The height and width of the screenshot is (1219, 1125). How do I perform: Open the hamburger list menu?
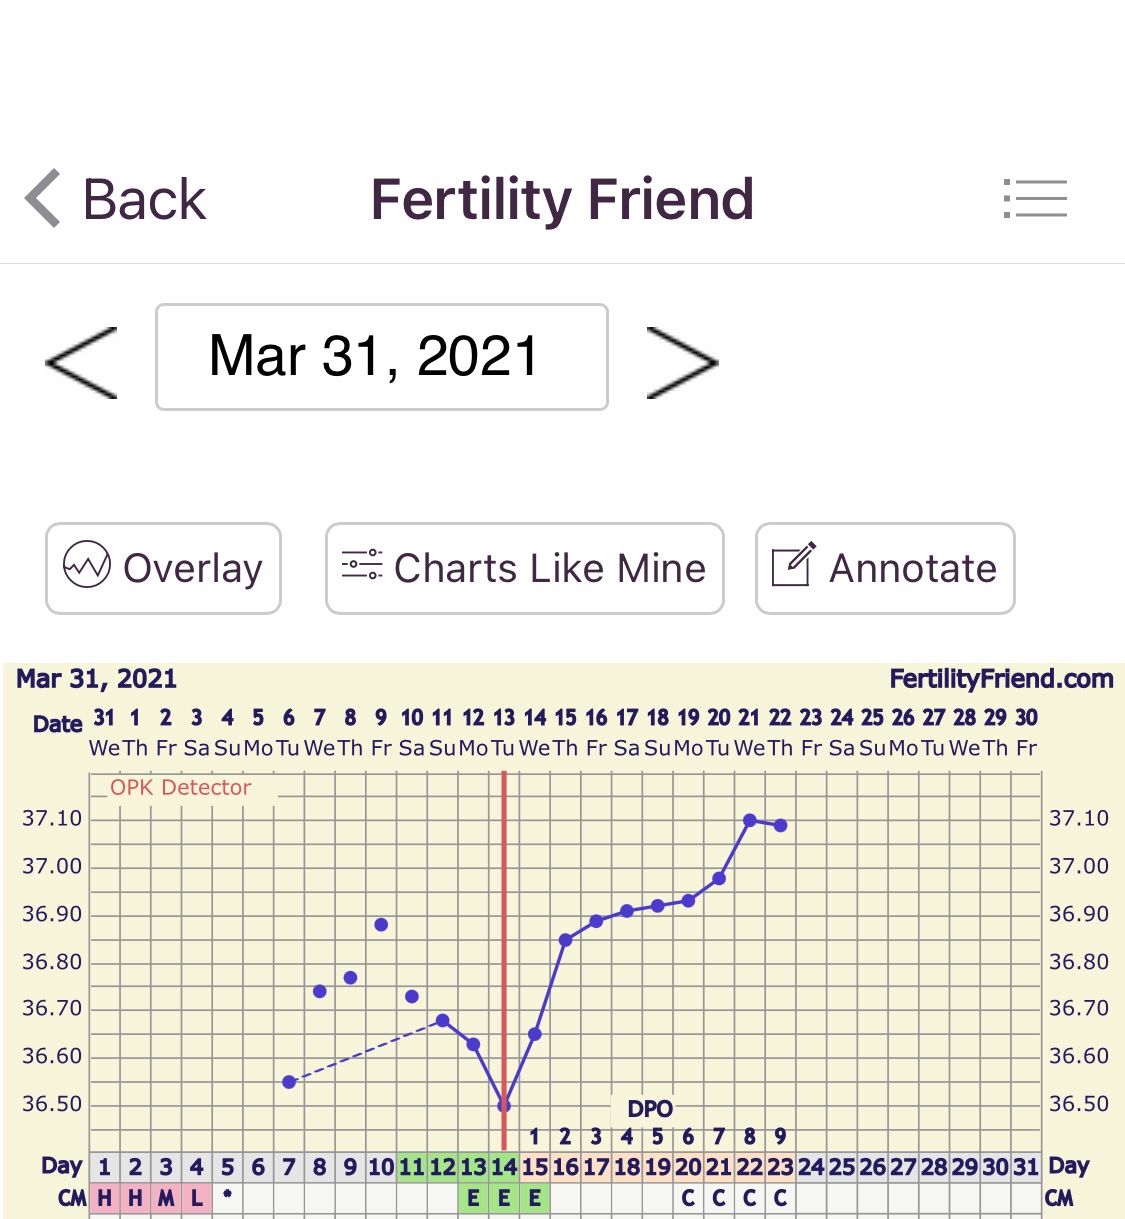[x=1035, y=198]
